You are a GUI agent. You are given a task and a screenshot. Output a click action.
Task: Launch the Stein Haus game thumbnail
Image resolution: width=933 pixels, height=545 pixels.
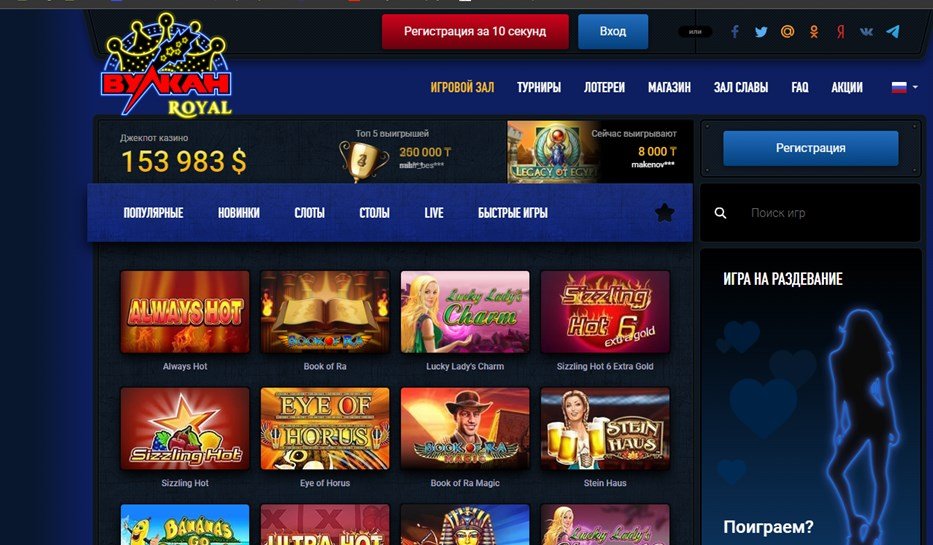click(x=605, y=428)
